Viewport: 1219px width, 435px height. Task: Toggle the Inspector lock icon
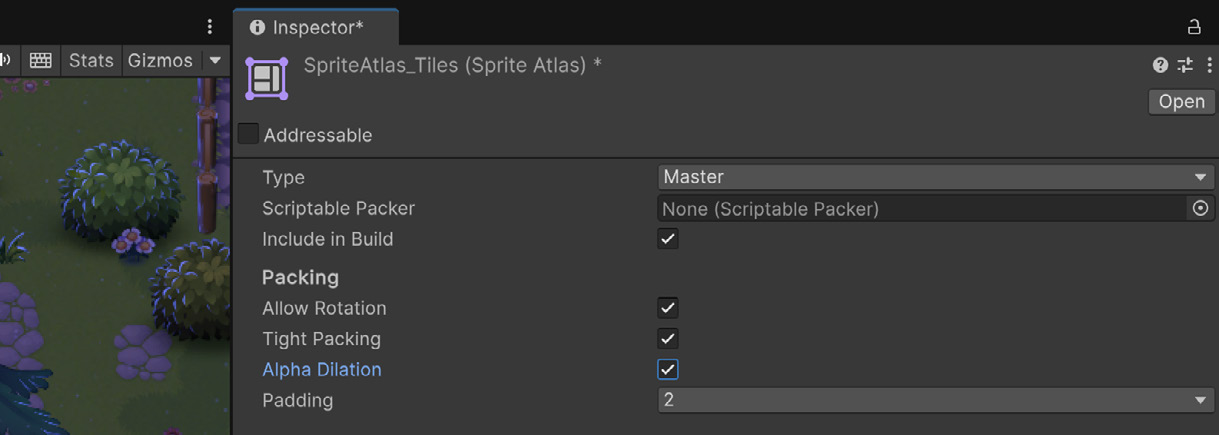1194,28
